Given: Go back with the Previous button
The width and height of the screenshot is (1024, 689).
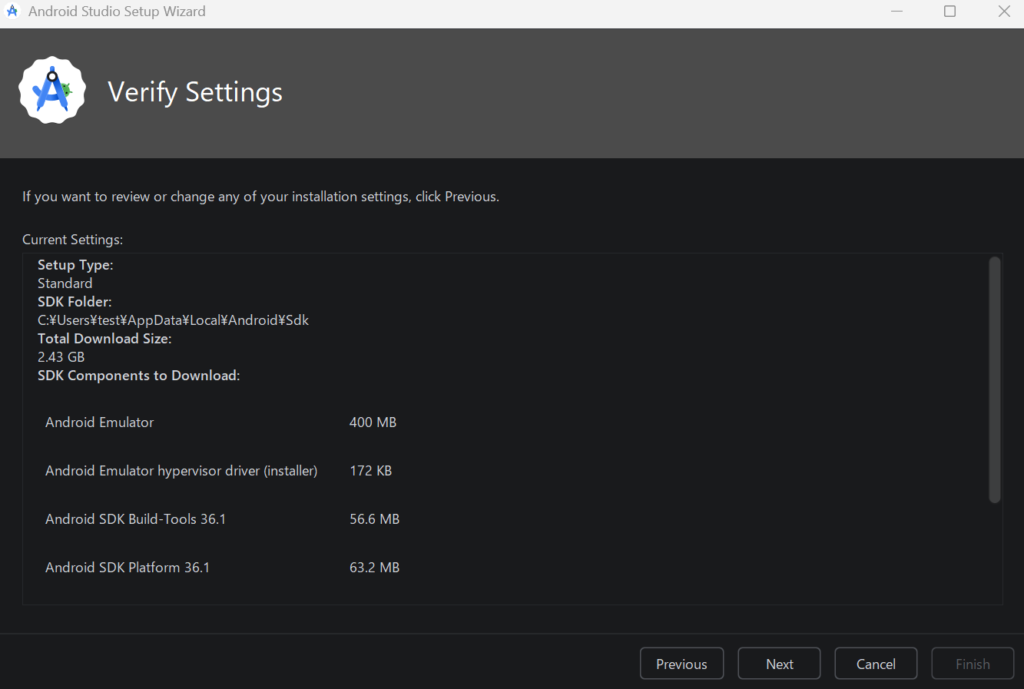Looking at the screenshot, I should (x=681, y=664).
